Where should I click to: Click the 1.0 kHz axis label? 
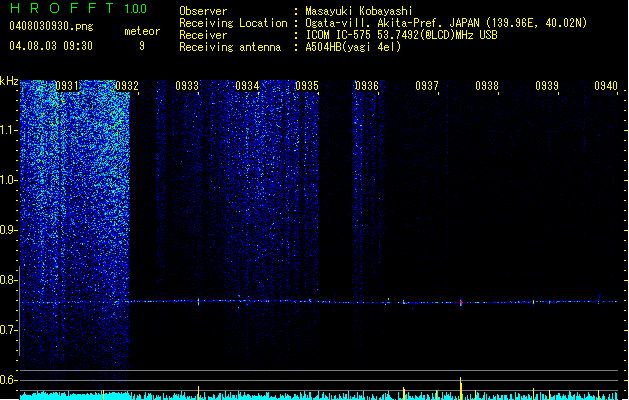pyautogui.click(x=8, y=180)
